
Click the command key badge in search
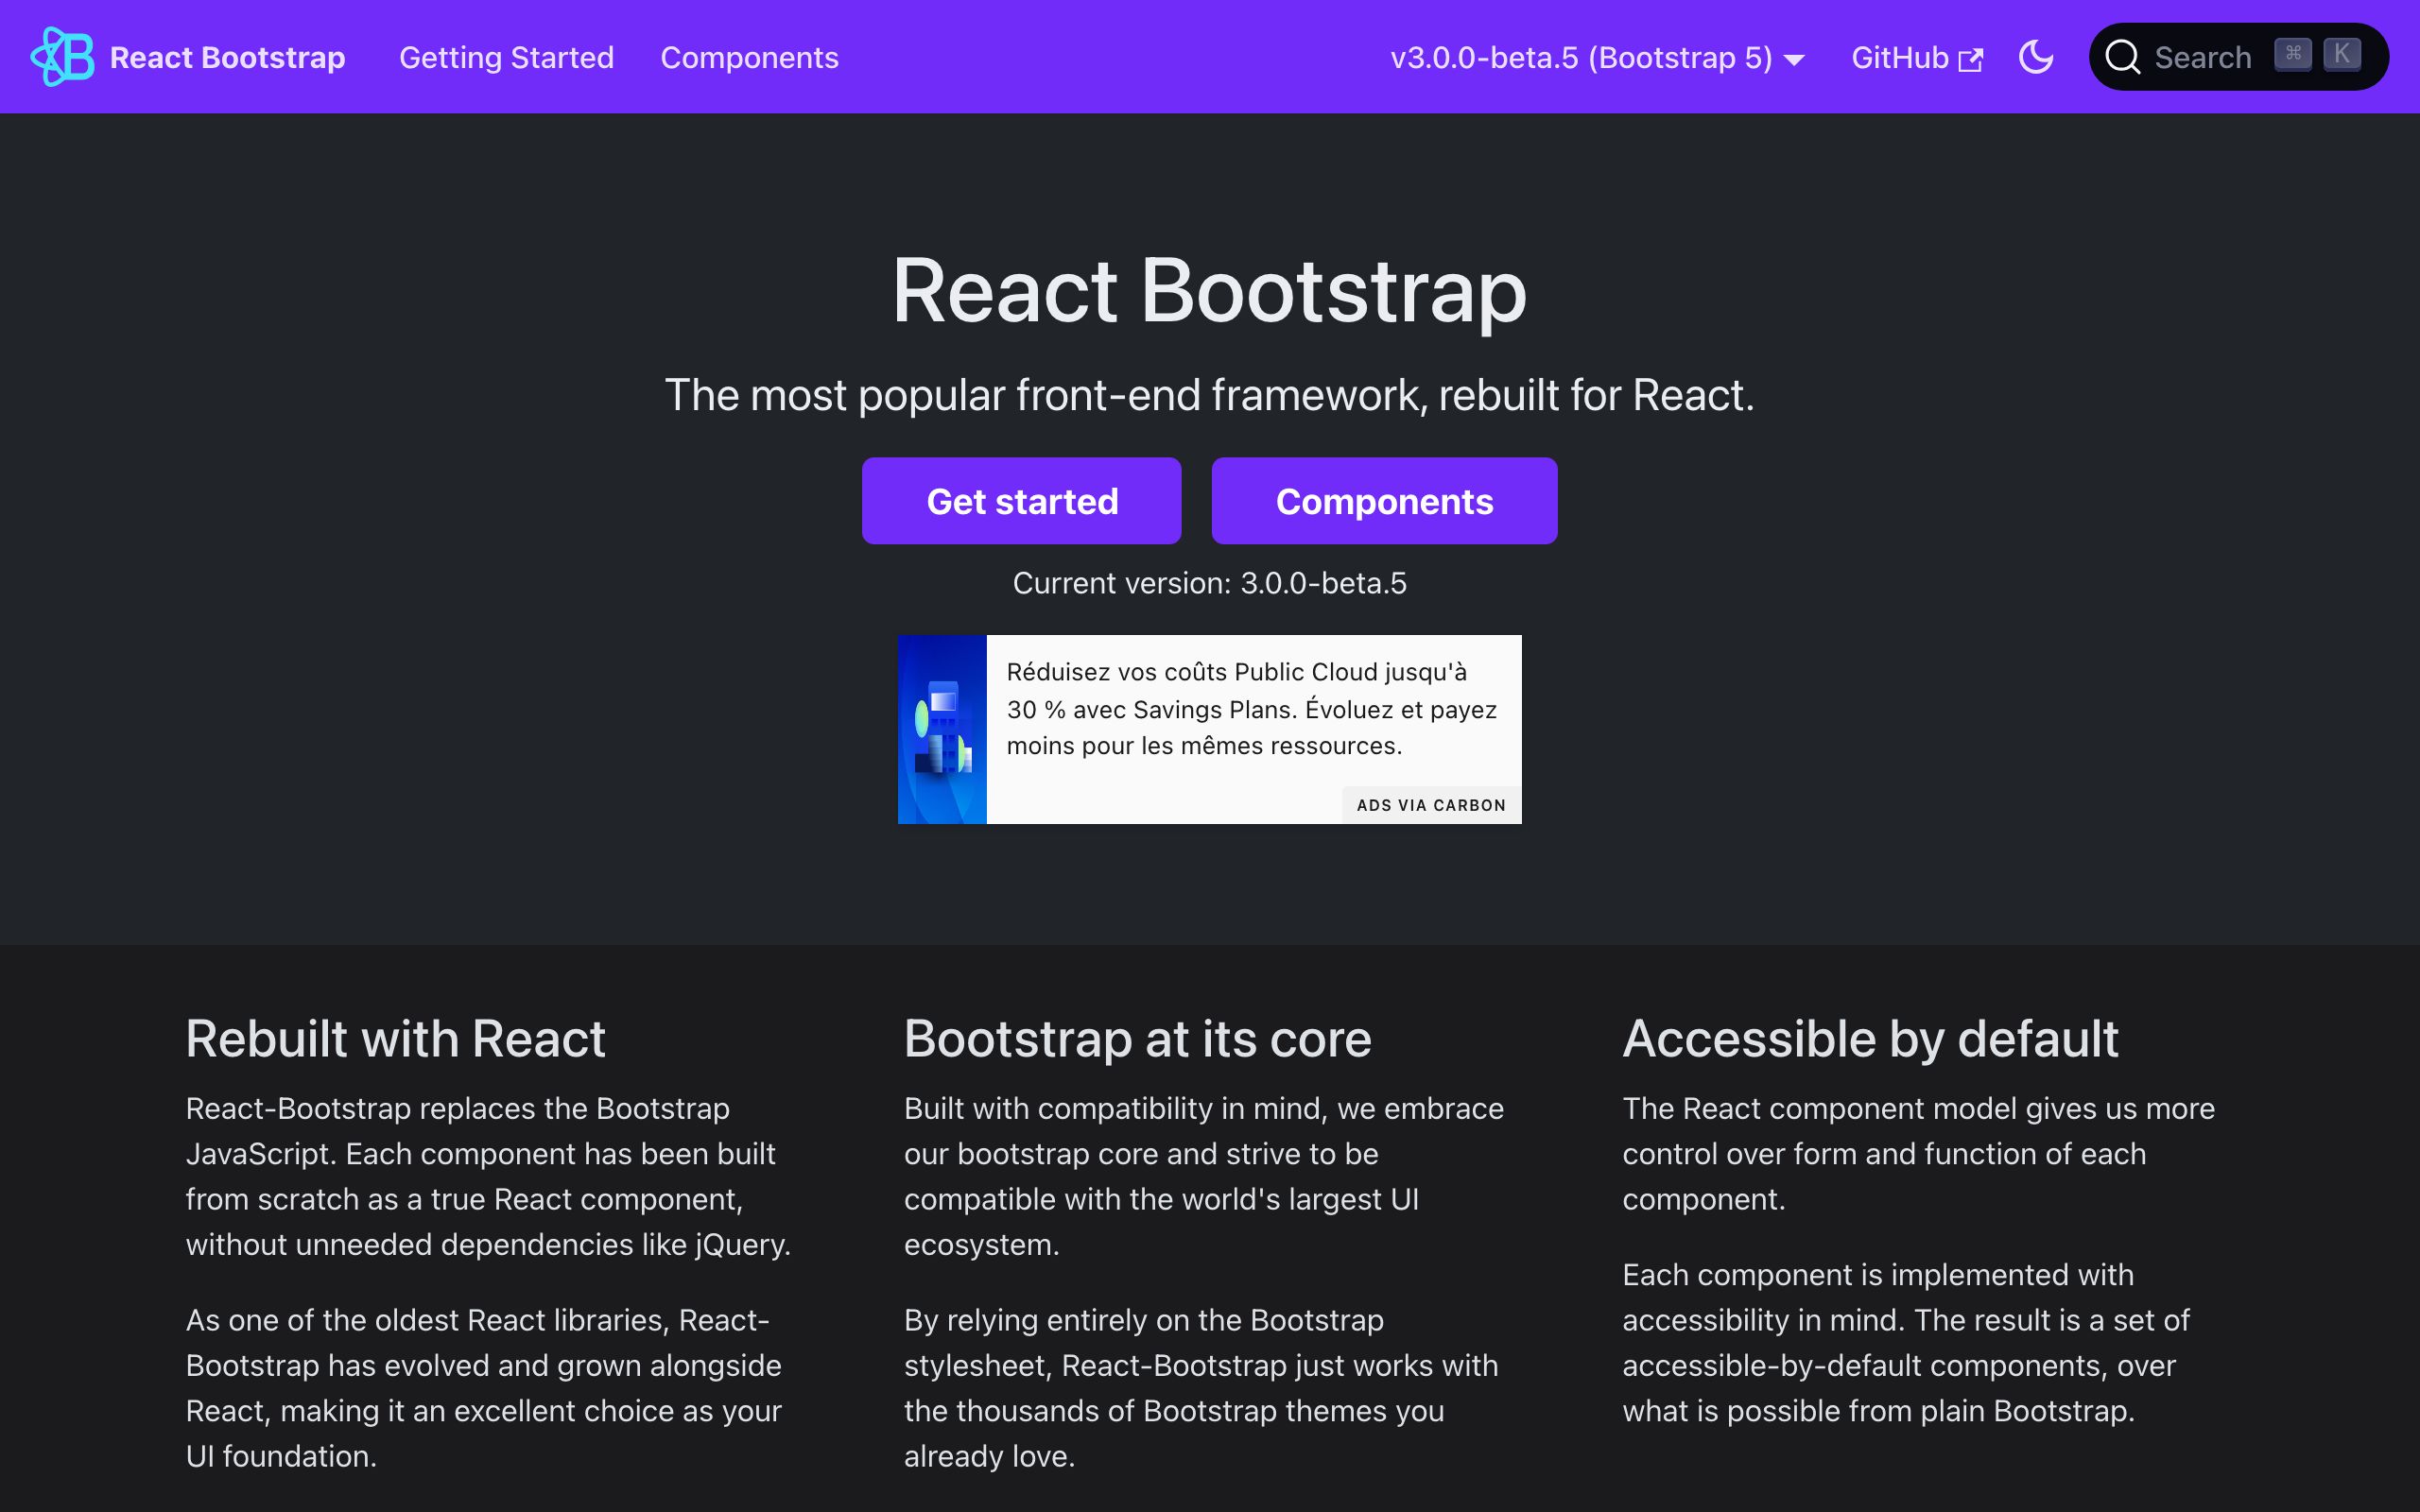pos(2293,54)
